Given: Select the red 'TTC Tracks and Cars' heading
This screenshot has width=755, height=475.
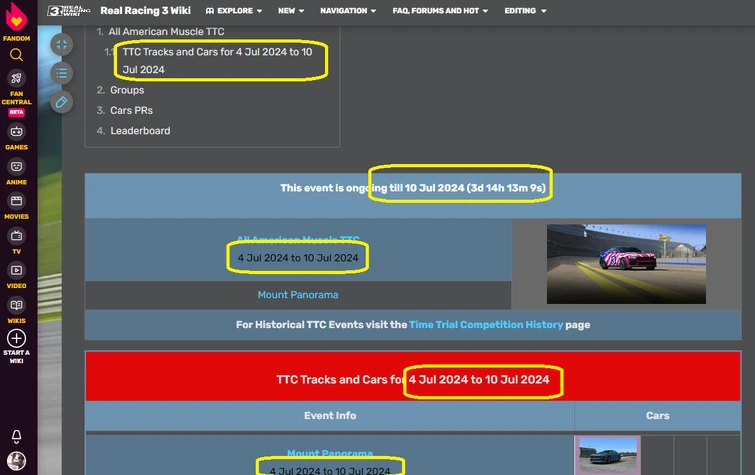Looking at the screenshot, I should point(413,380).
